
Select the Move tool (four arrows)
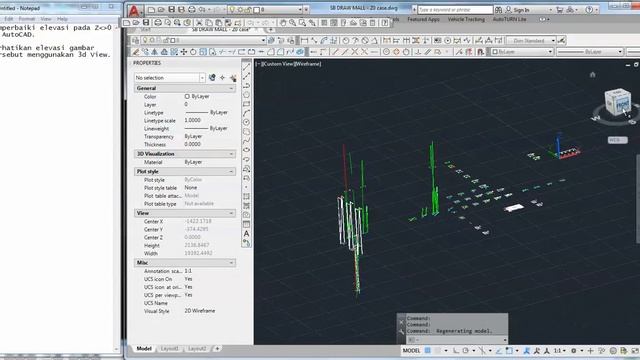(x=184, y=52)
